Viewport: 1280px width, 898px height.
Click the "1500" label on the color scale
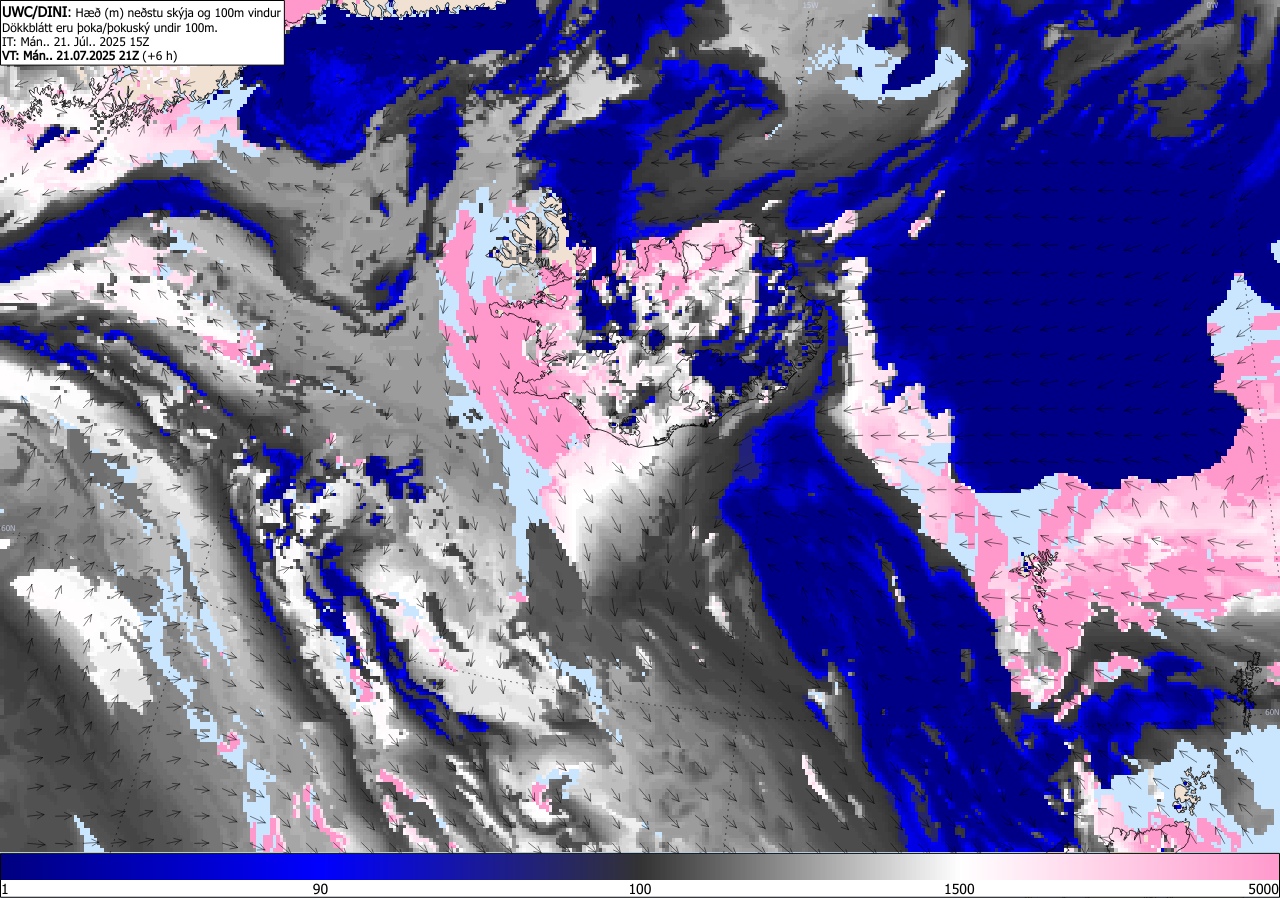(x=960, y=889)
